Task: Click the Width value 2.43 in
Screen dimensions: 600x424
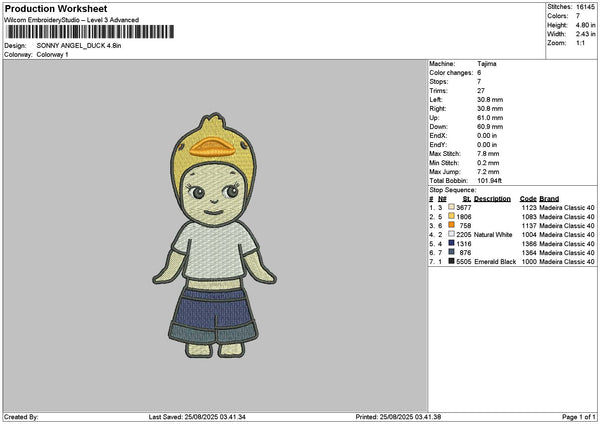Action: (x=585, y=34)
